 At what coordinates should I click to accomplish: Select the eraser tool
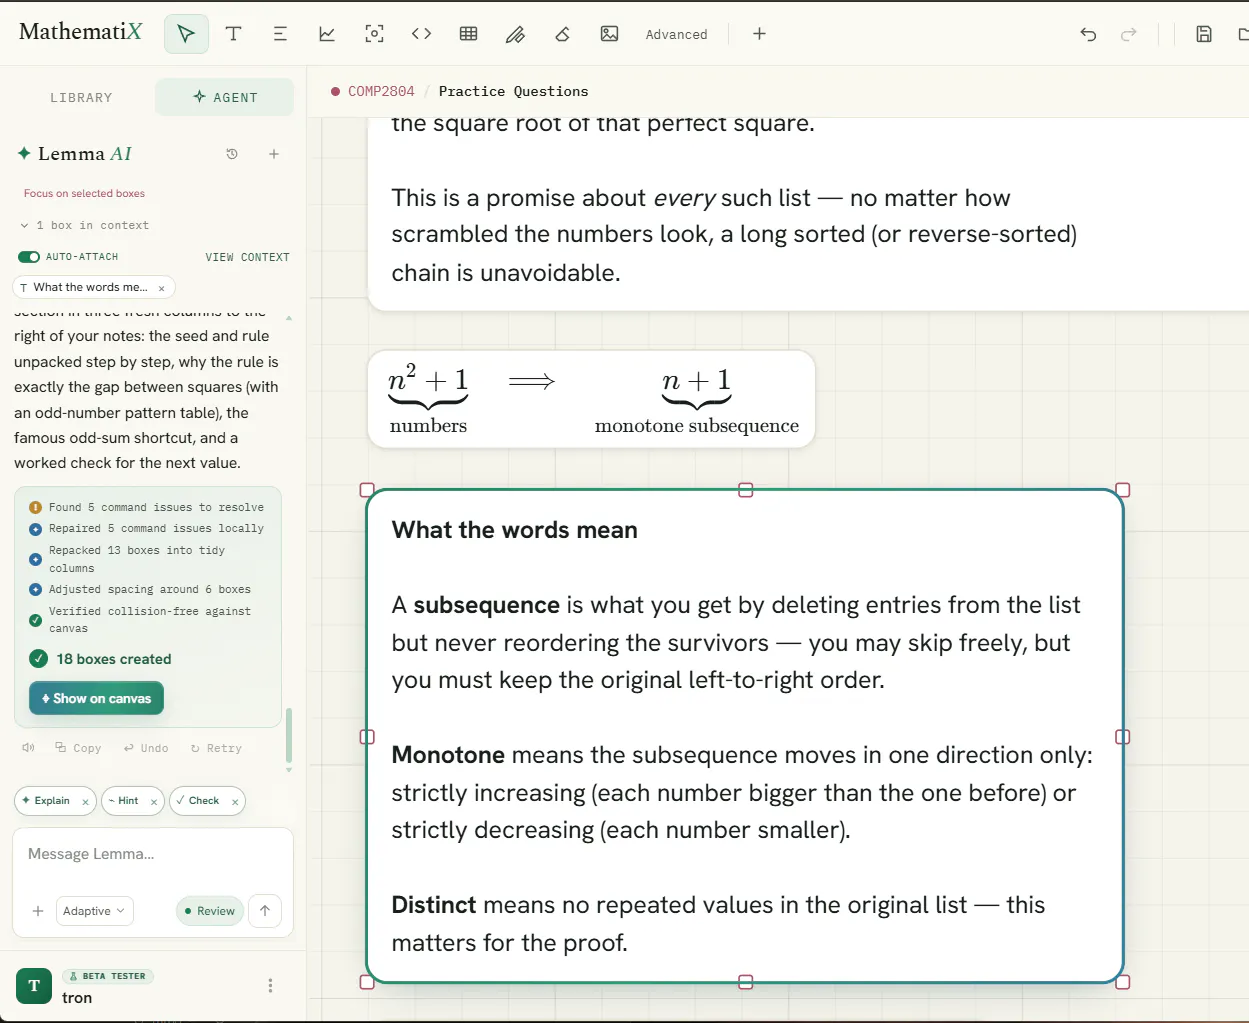click(562, 34)
